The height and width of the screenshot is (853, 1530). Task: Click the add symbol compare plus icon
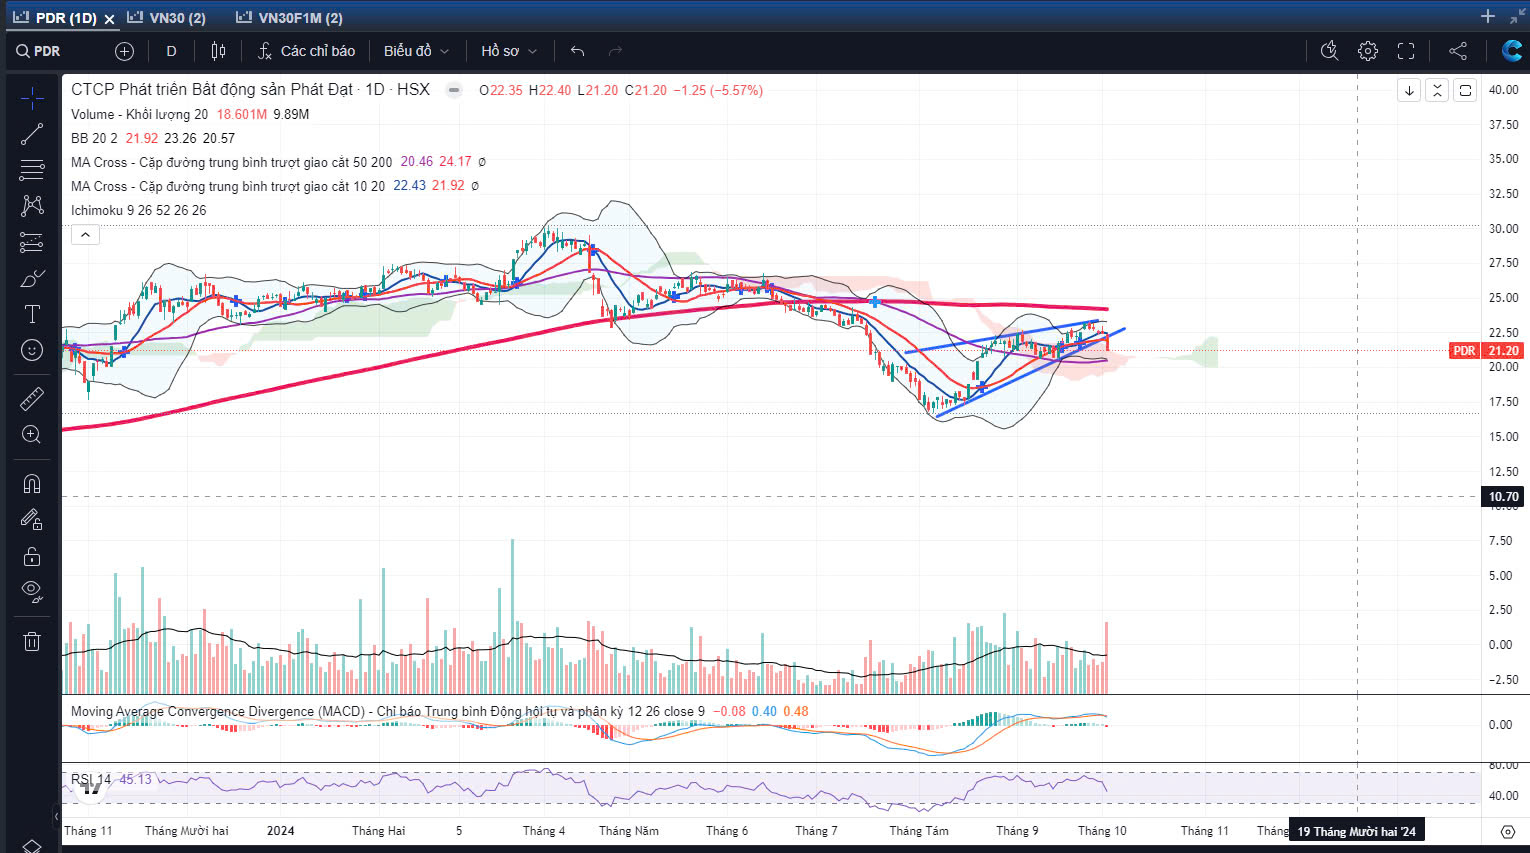[x=124, y=51]
